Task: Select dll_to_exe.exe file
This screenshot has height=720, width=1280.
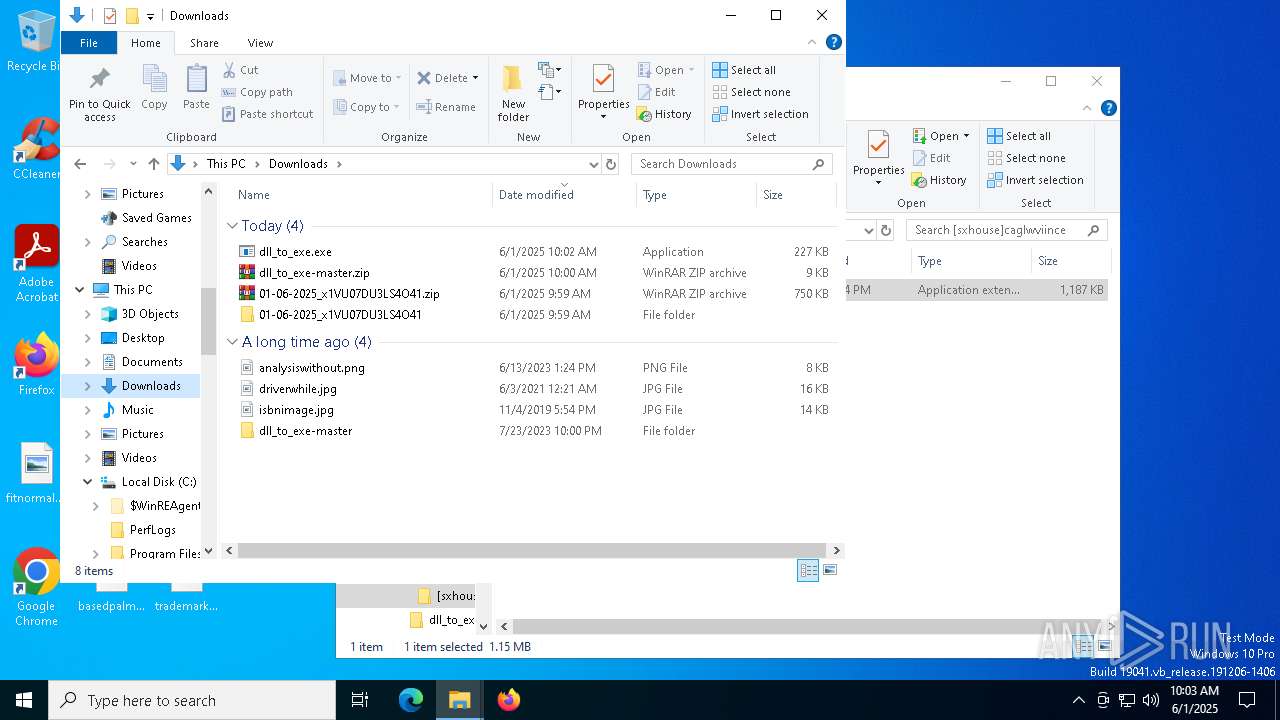Action: 534,252
